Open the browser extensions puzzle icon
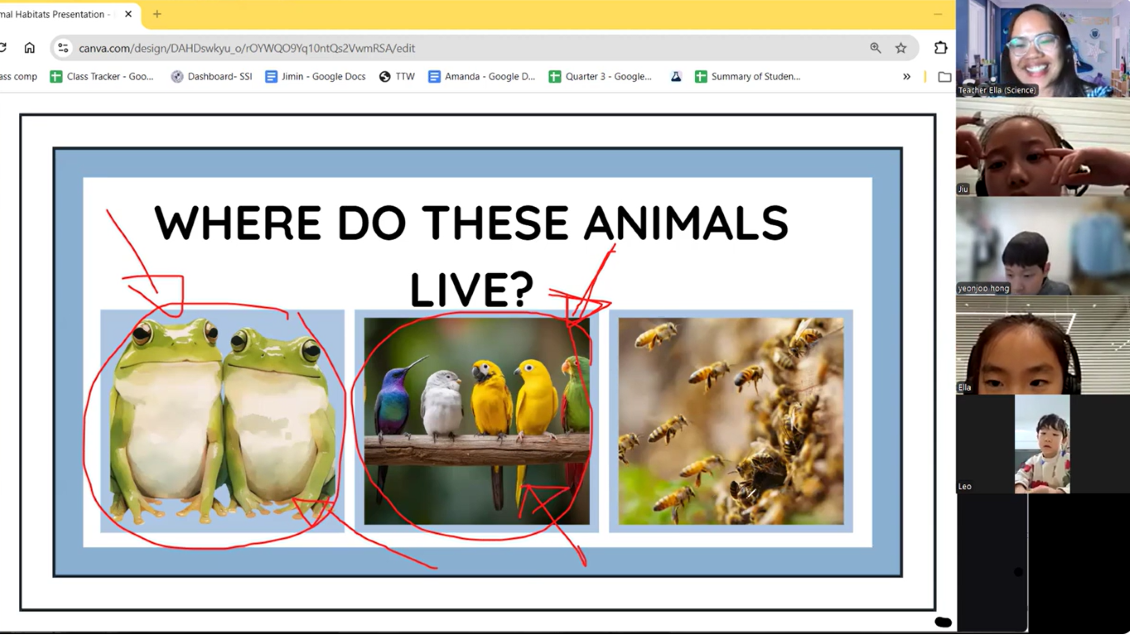 click(x=940, y=48)
